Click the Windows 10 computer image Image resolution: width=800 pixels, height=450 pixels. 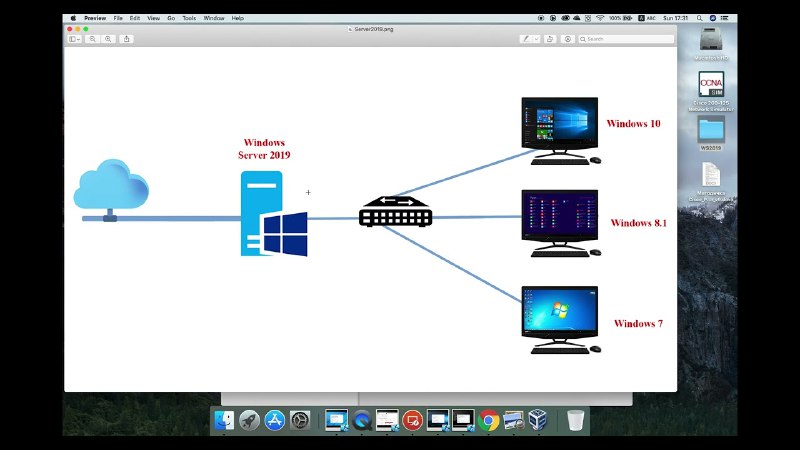[x=561, y=131]
